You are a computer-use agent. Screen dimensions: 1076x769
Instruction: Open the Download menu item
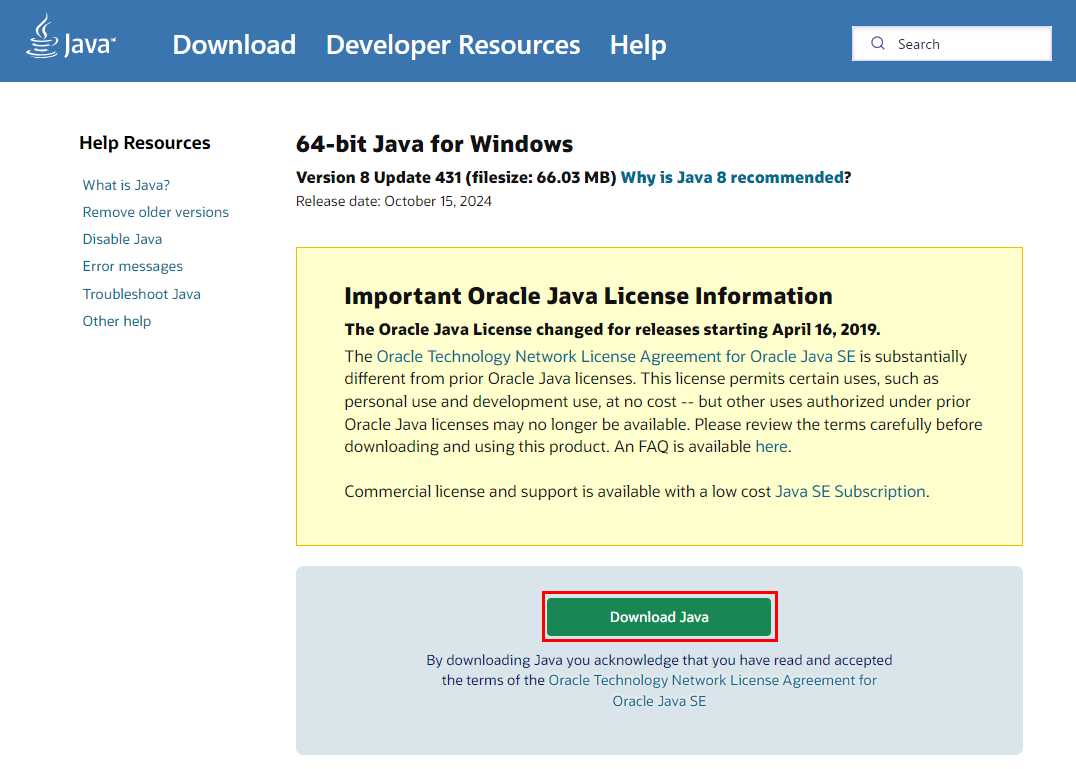(x=234, y=45)
